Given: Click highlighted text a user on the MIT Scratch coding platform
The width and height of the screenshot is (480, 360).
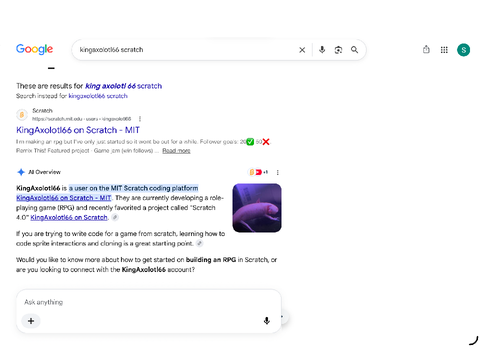Looking at the screenshot, I should pos(134,188).
